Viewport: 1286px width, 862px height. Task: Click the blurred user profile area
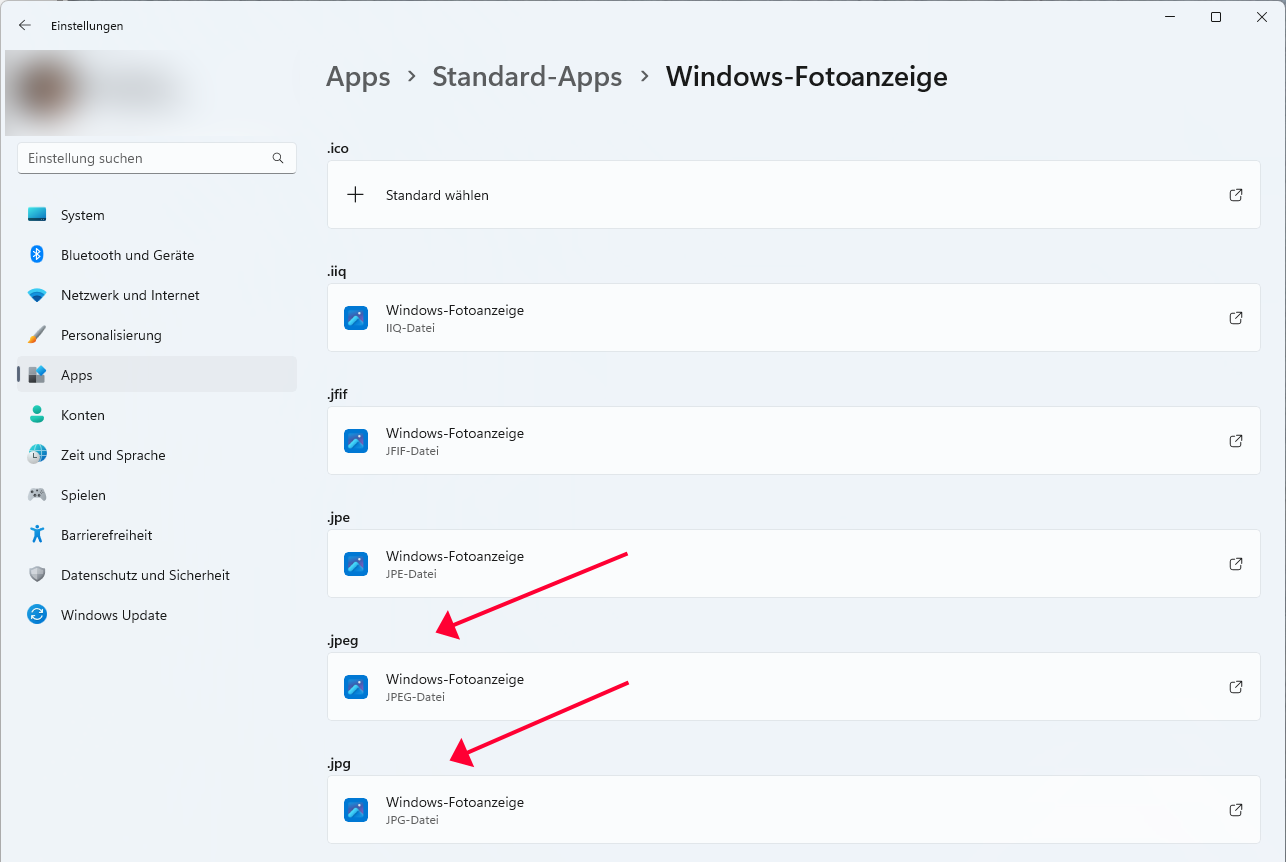150,92
